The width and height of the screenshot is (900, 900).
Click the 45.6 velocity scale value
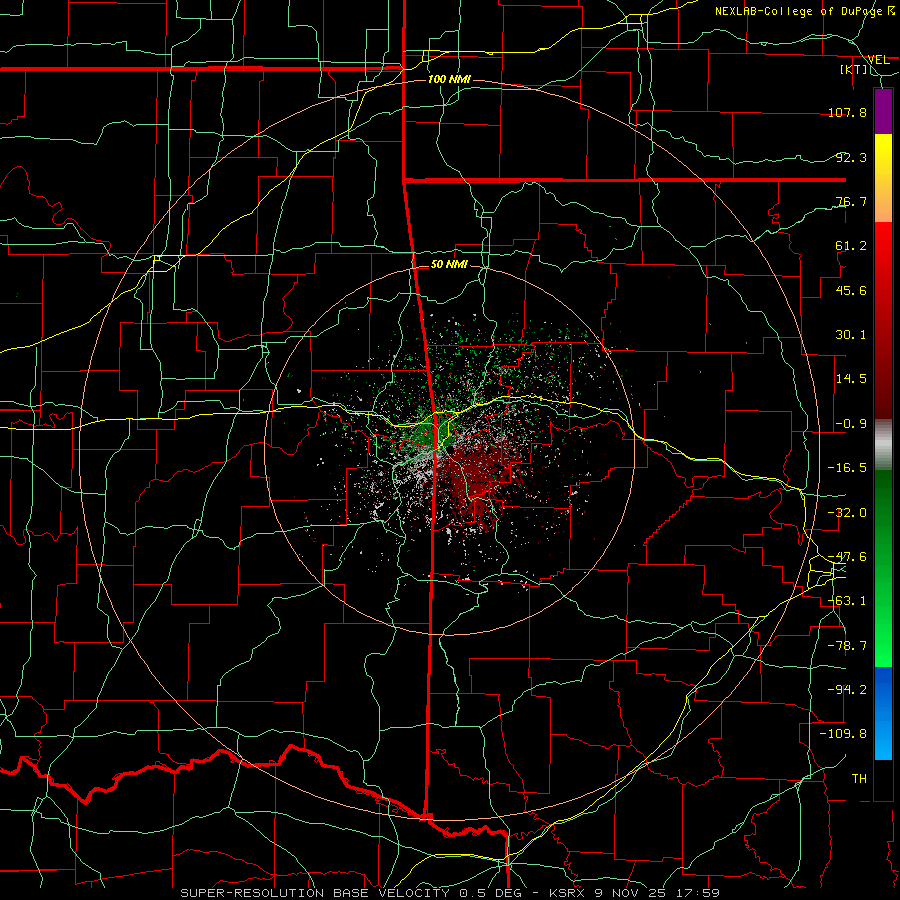click(851, 290)
